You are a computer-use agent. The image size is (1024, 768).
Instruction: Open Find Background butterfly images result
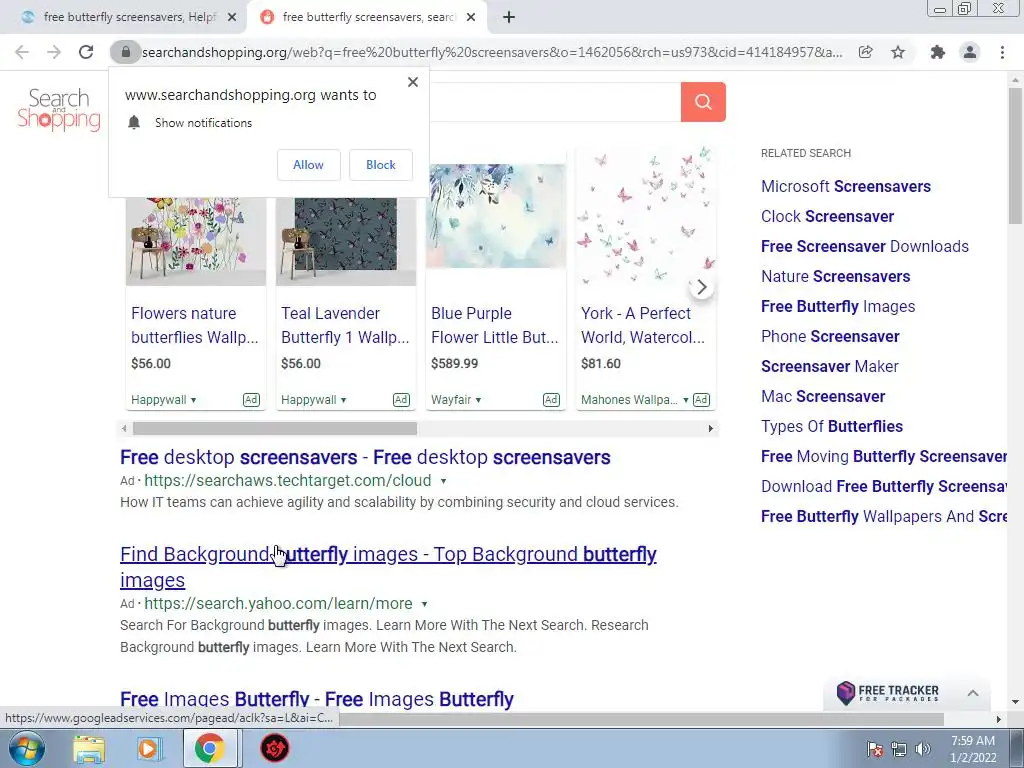(388, 567)
